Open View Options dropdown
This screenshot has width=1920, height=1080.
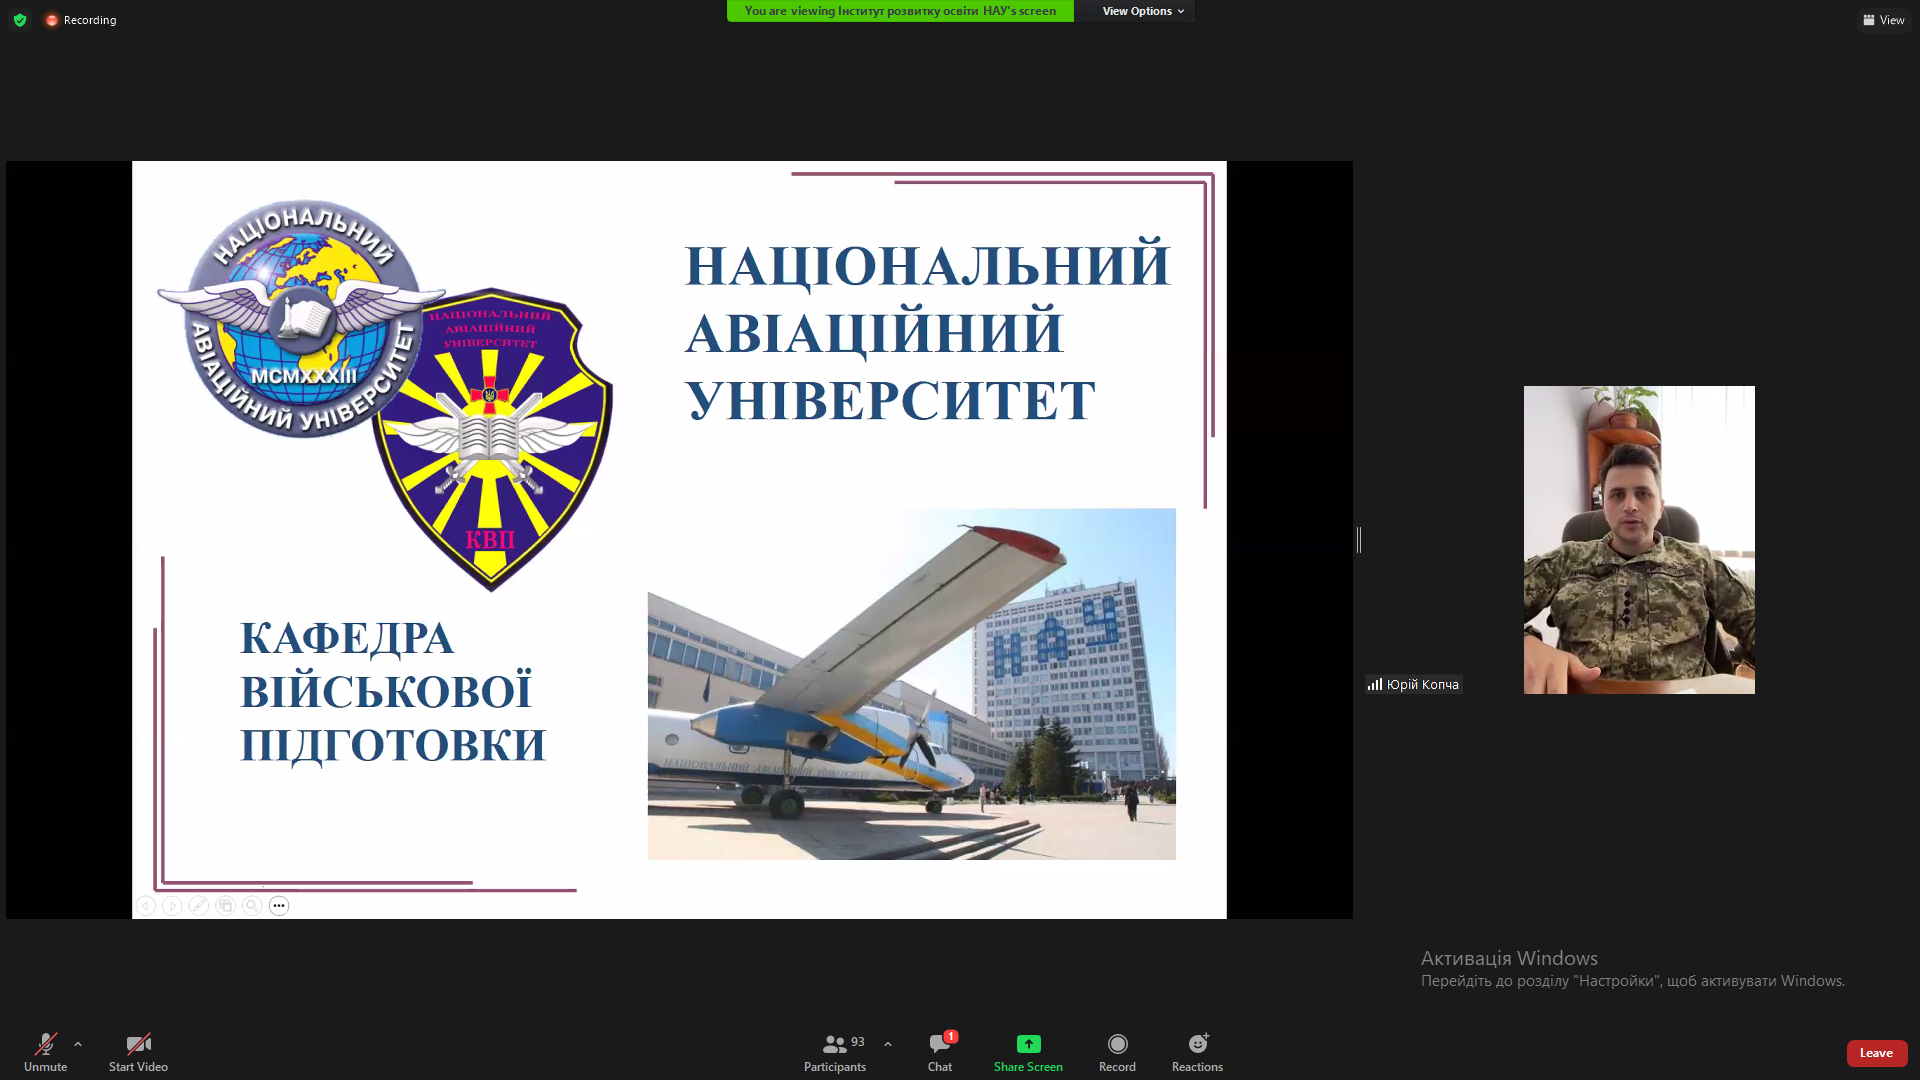(1142, 11)
